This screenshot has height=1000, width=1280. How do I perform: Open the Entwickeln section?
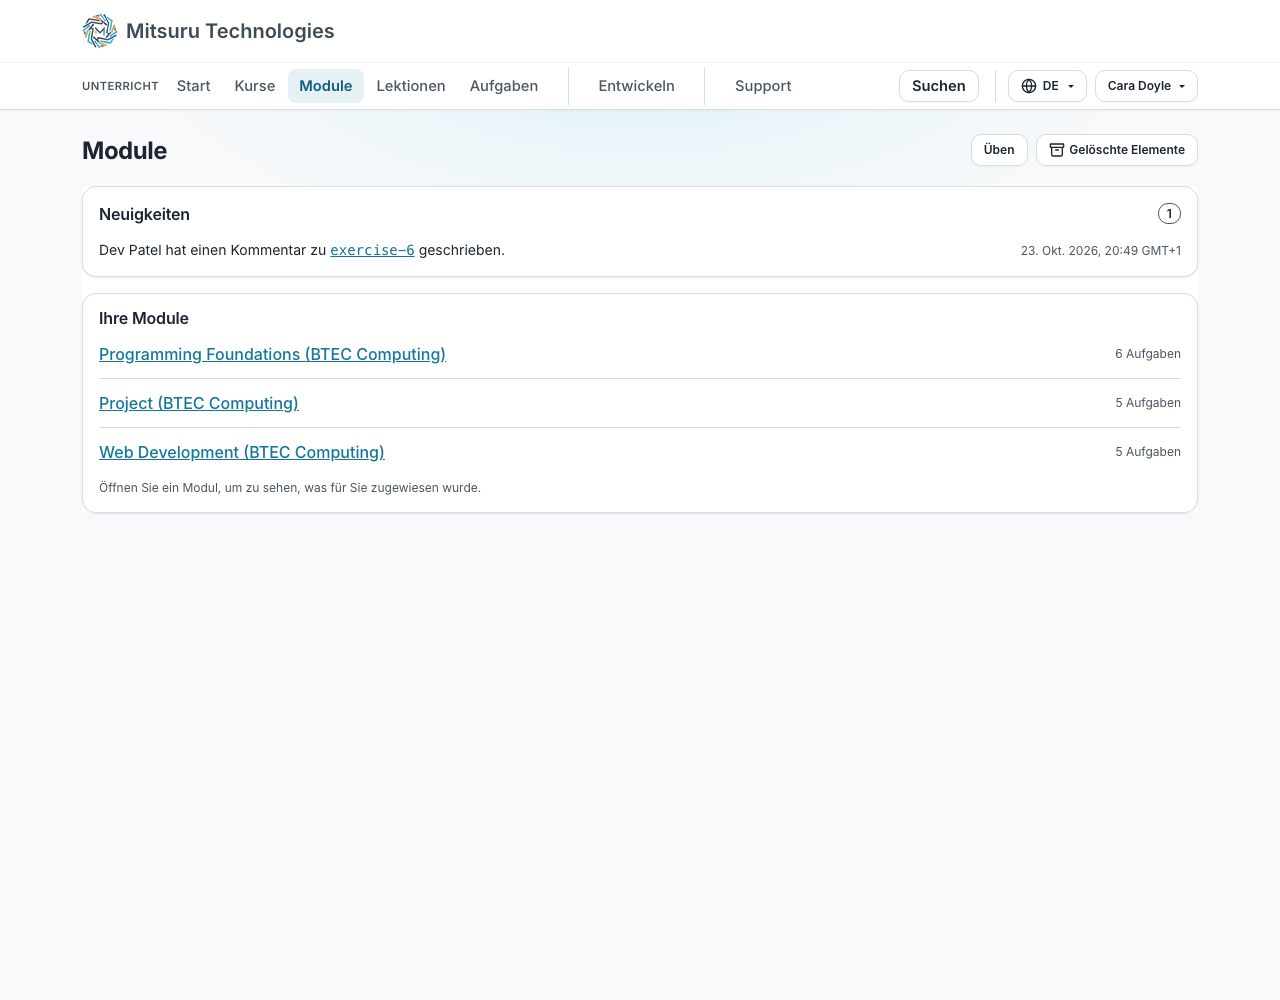click(x=637, y=86)
